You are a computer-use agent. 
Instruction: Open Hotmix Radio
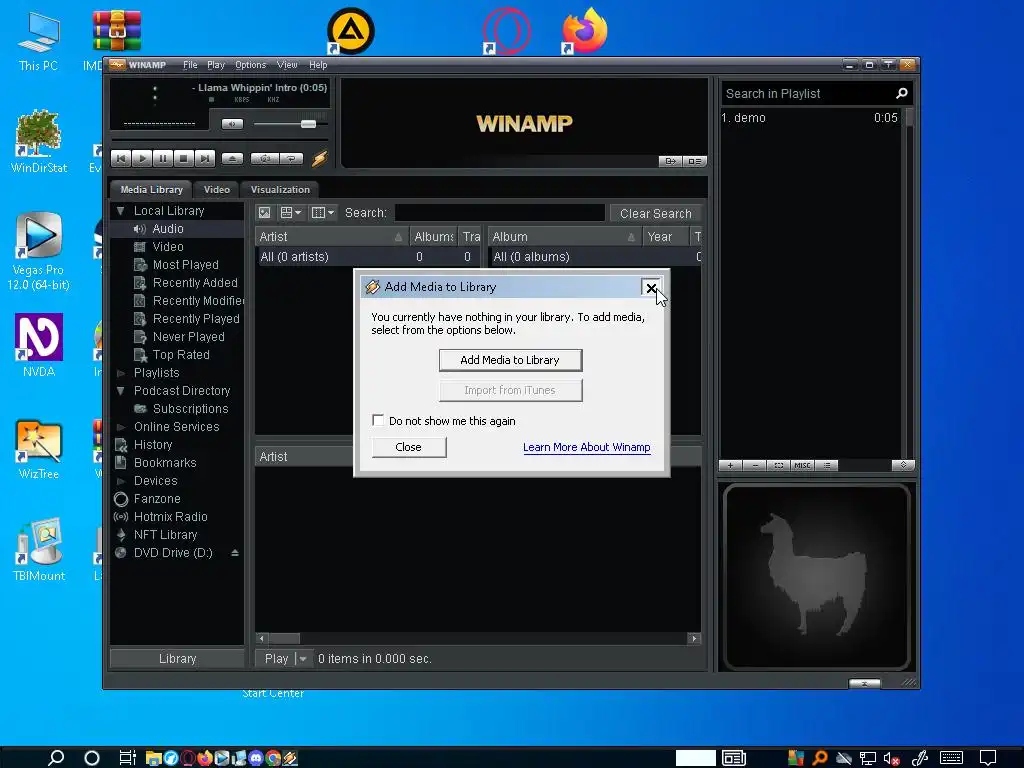[170, 517]
